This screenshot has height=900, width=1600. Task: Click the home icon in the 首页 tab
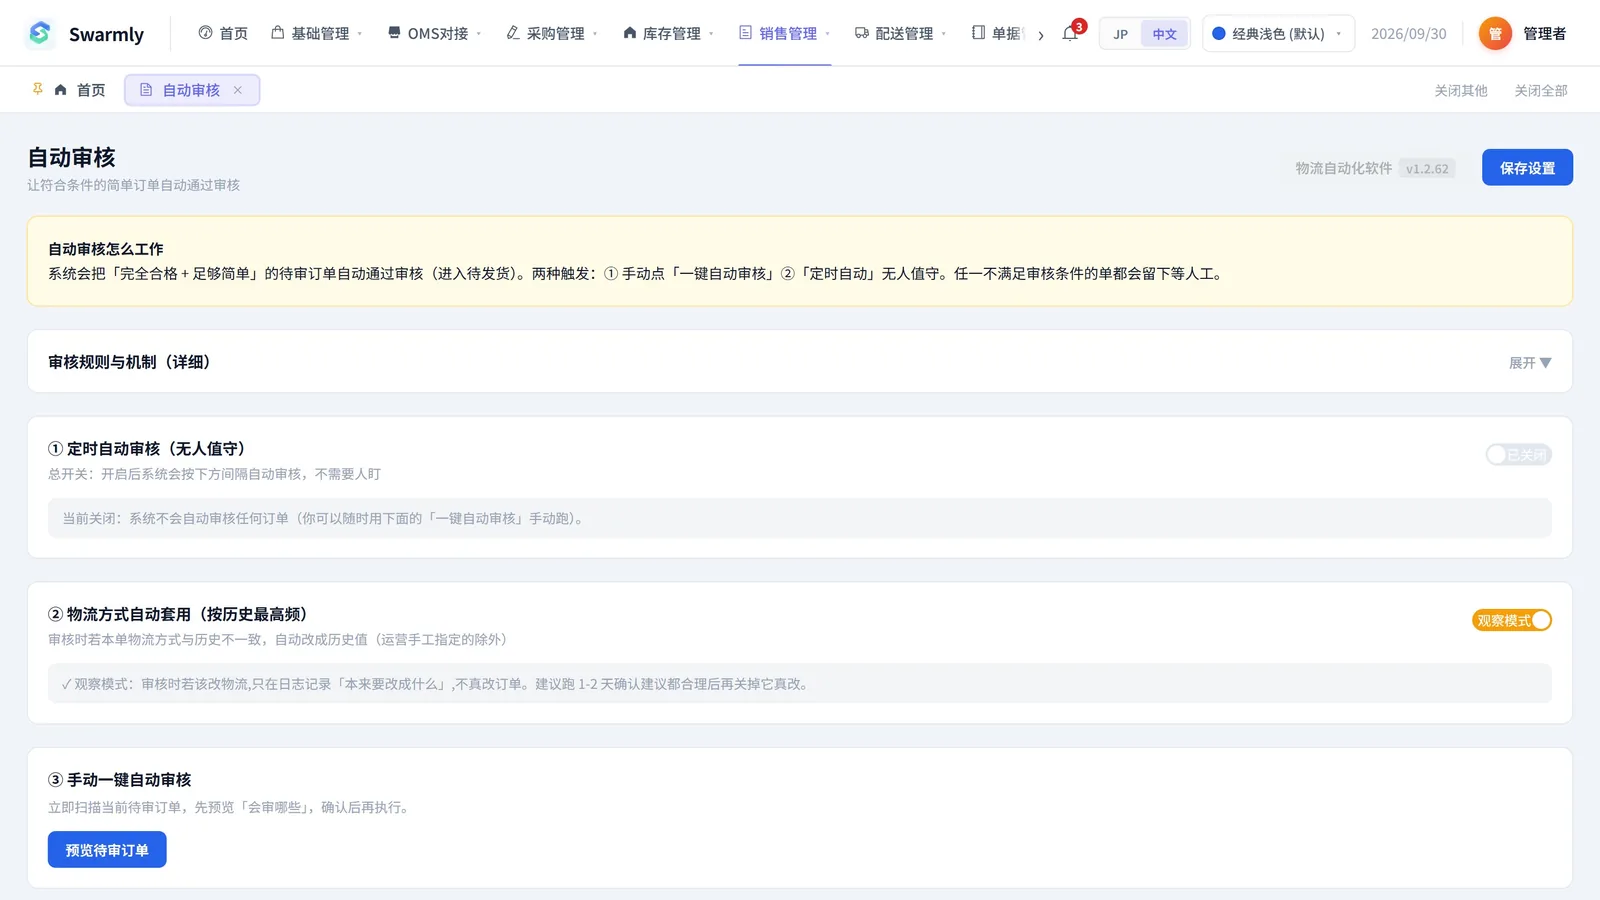[61, 90]
